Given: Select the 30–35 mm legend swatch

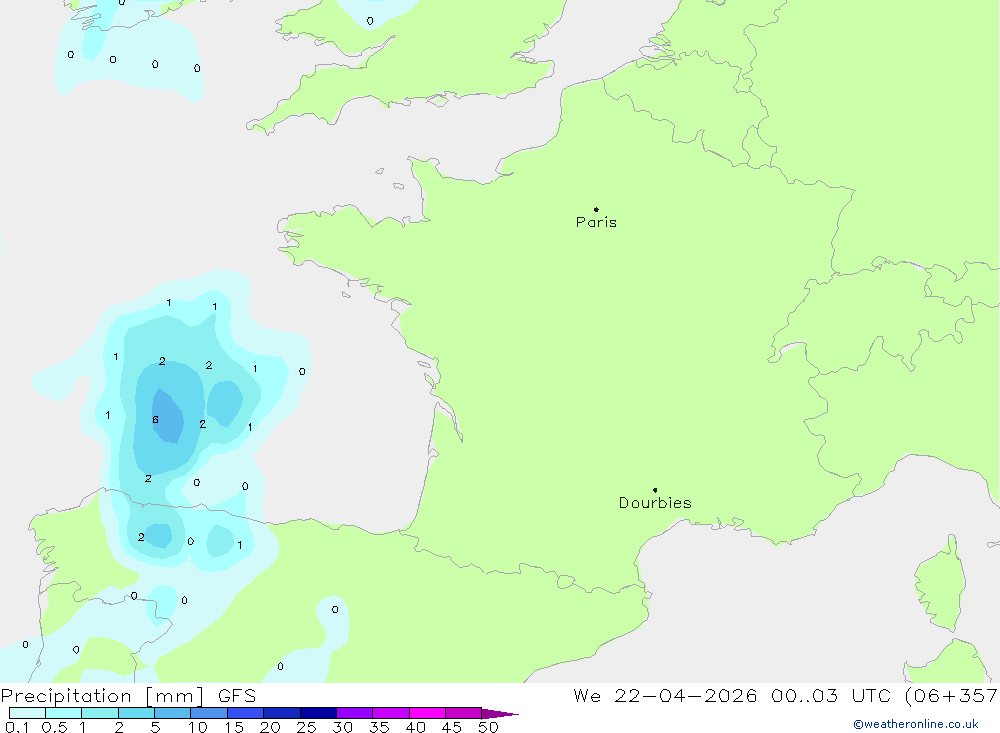Looking at the screenshot, I should [354, 713].
